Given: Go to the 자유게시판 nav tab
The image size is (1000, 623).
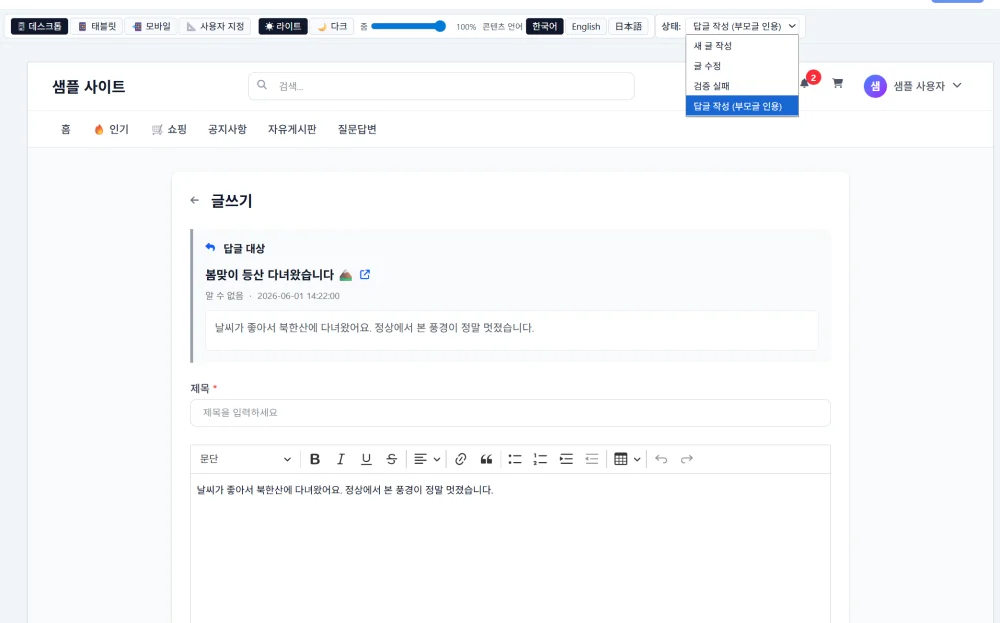Looking at the screenshot, I should (292, 129).
